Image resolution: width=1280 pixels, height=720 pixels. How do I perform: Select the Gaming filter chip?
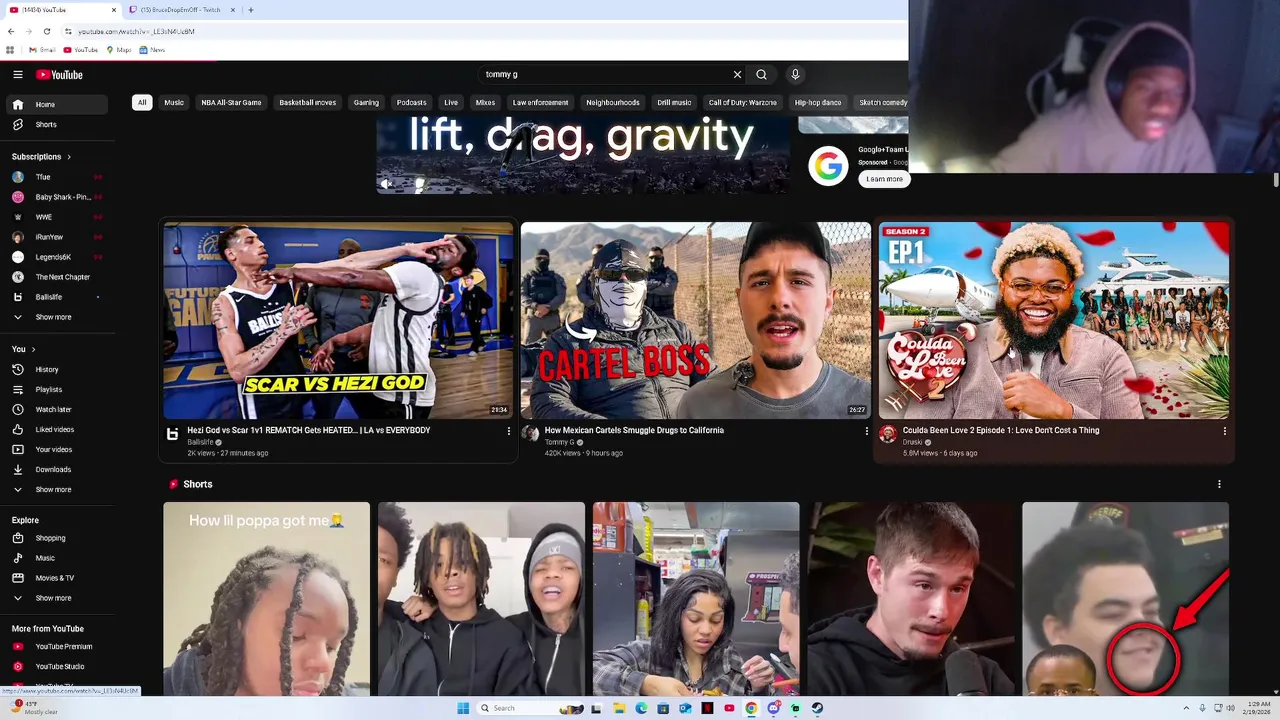(x=366, y=103)
